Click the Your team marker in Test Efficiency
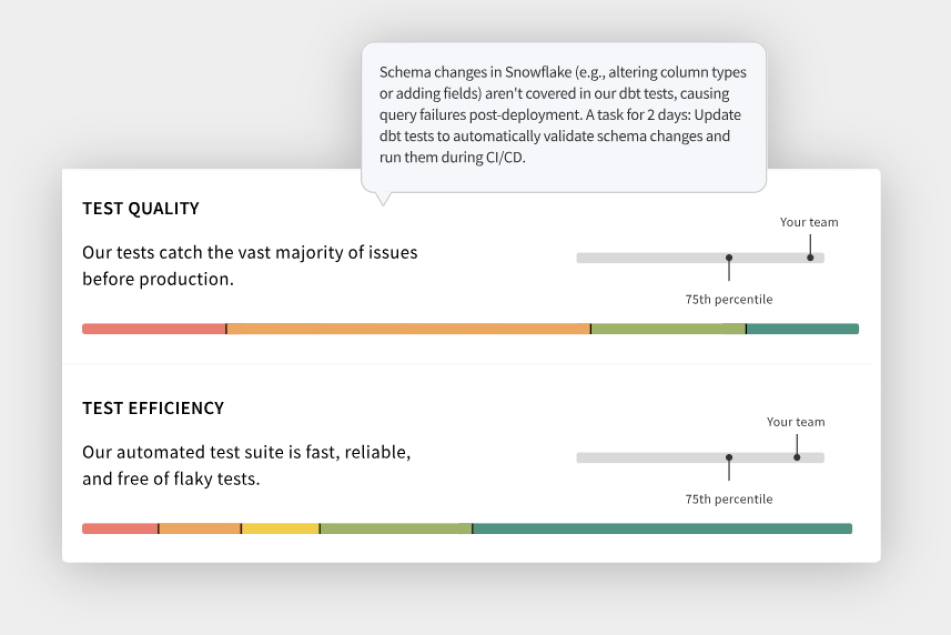 (x=797, y=458)
